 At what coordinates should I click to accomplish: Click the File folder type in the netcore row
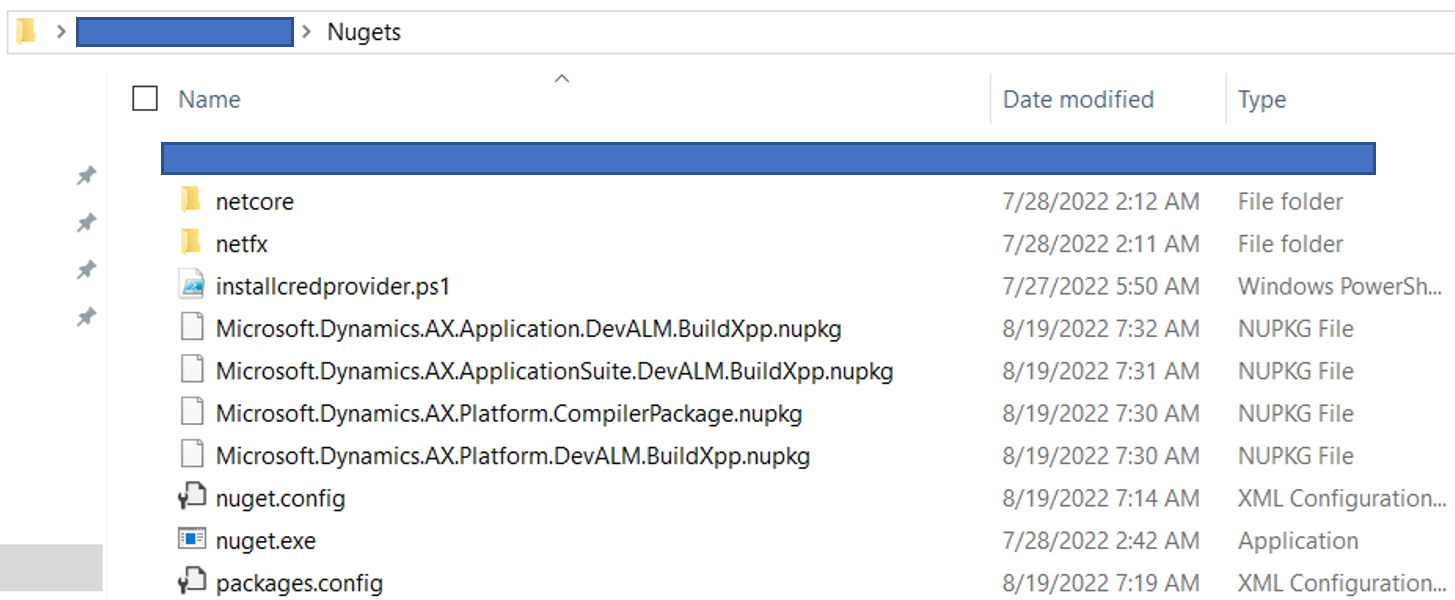pos(1291,201)
